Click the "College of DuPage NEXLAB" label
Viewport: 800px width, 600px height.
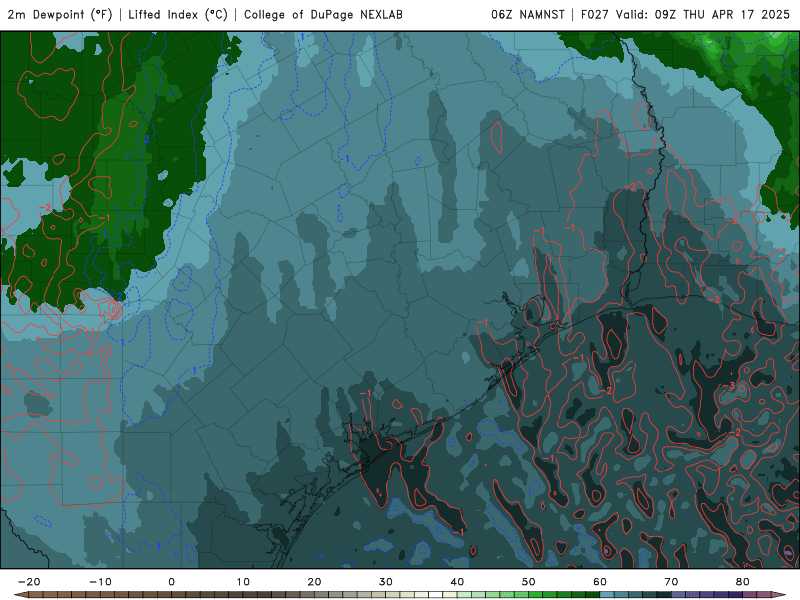323,15
